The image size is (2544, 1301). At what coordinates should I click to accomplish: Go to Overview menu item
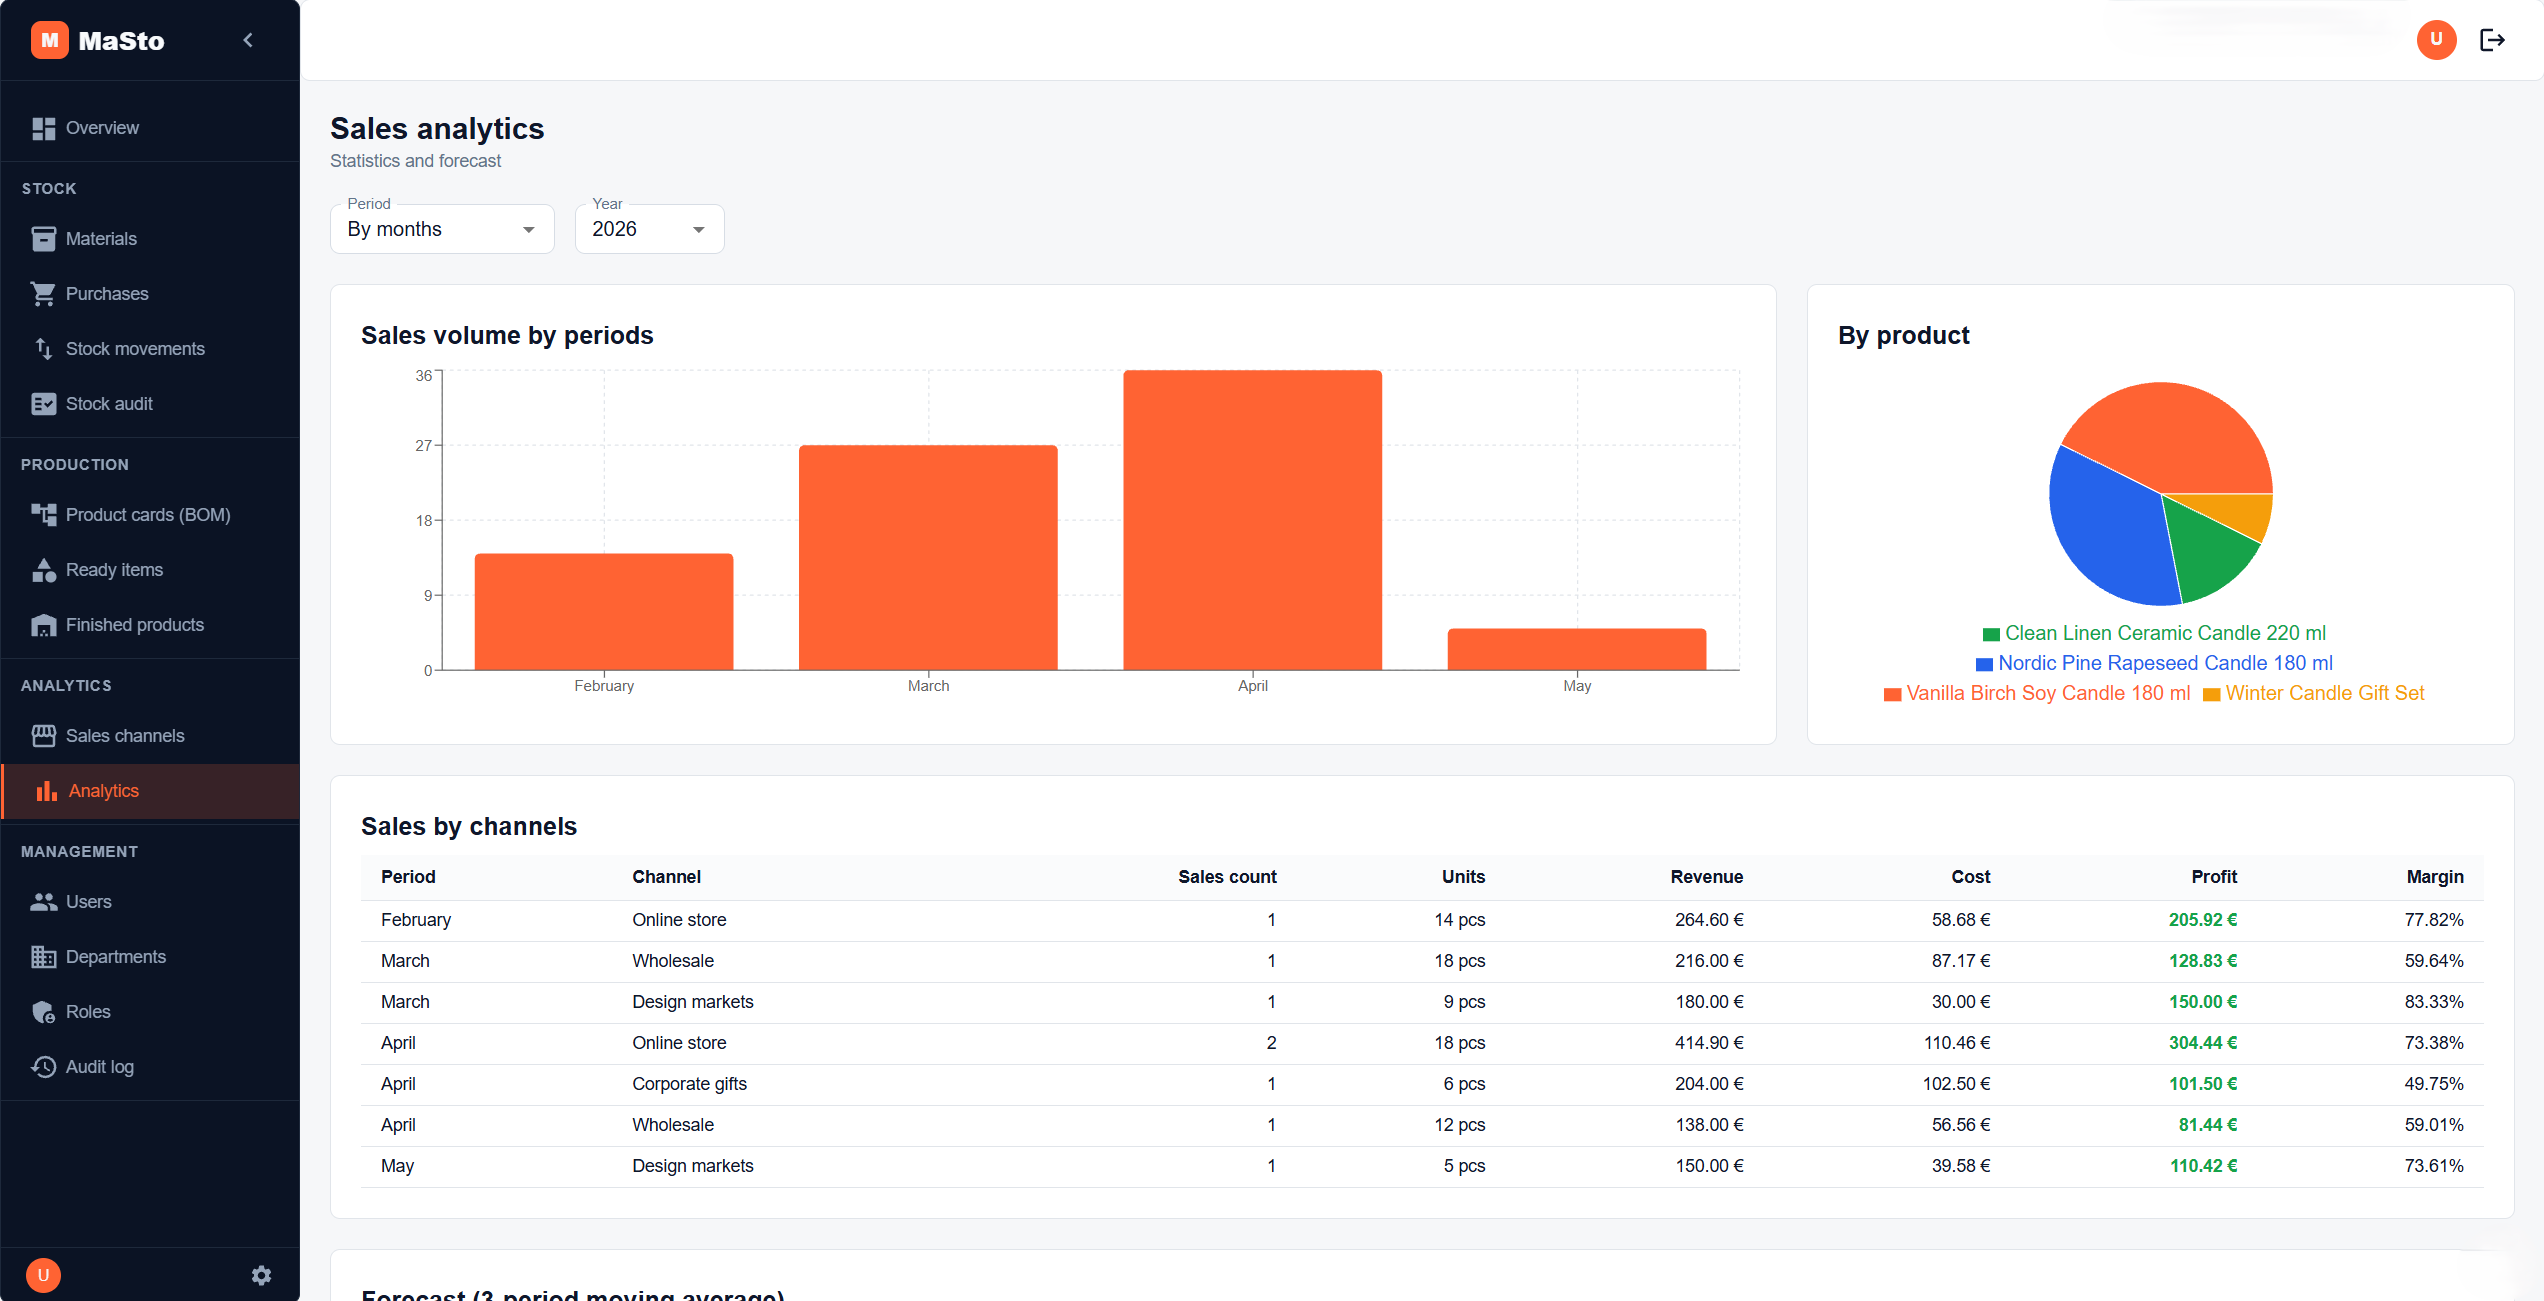150,128
